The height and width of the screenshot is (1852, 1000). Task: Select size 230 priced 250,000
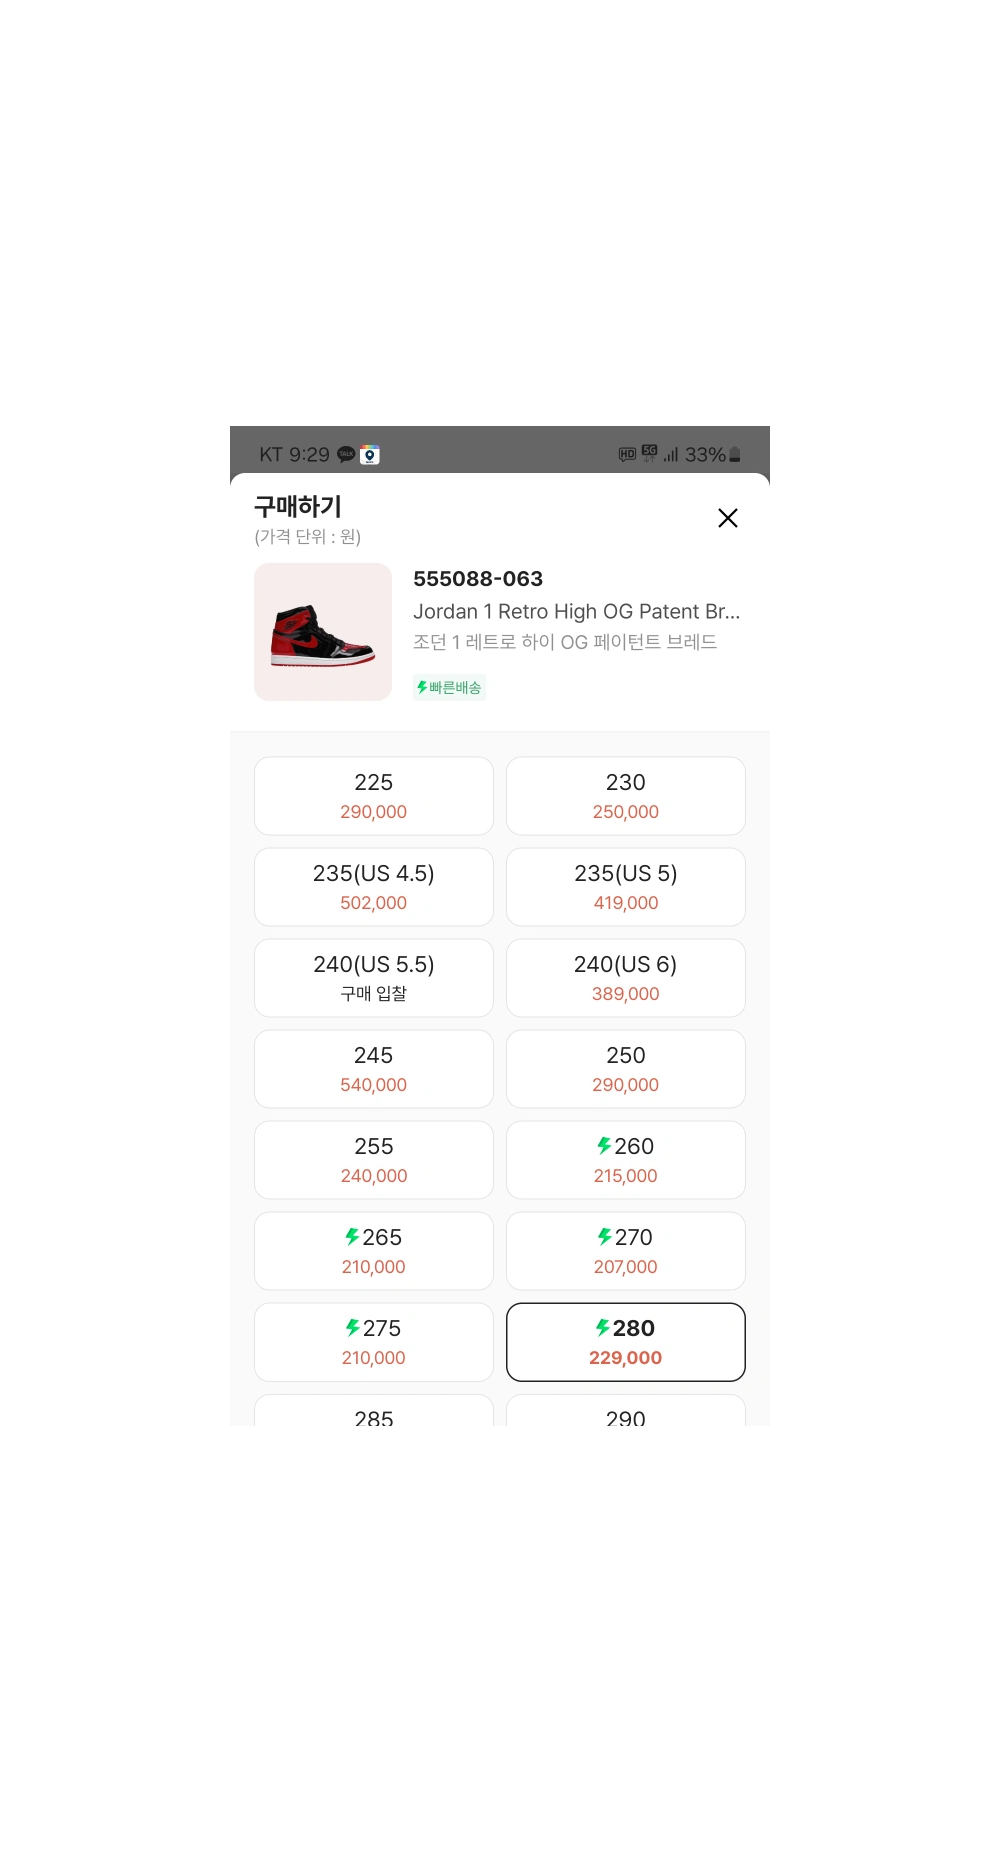point(626,796)
